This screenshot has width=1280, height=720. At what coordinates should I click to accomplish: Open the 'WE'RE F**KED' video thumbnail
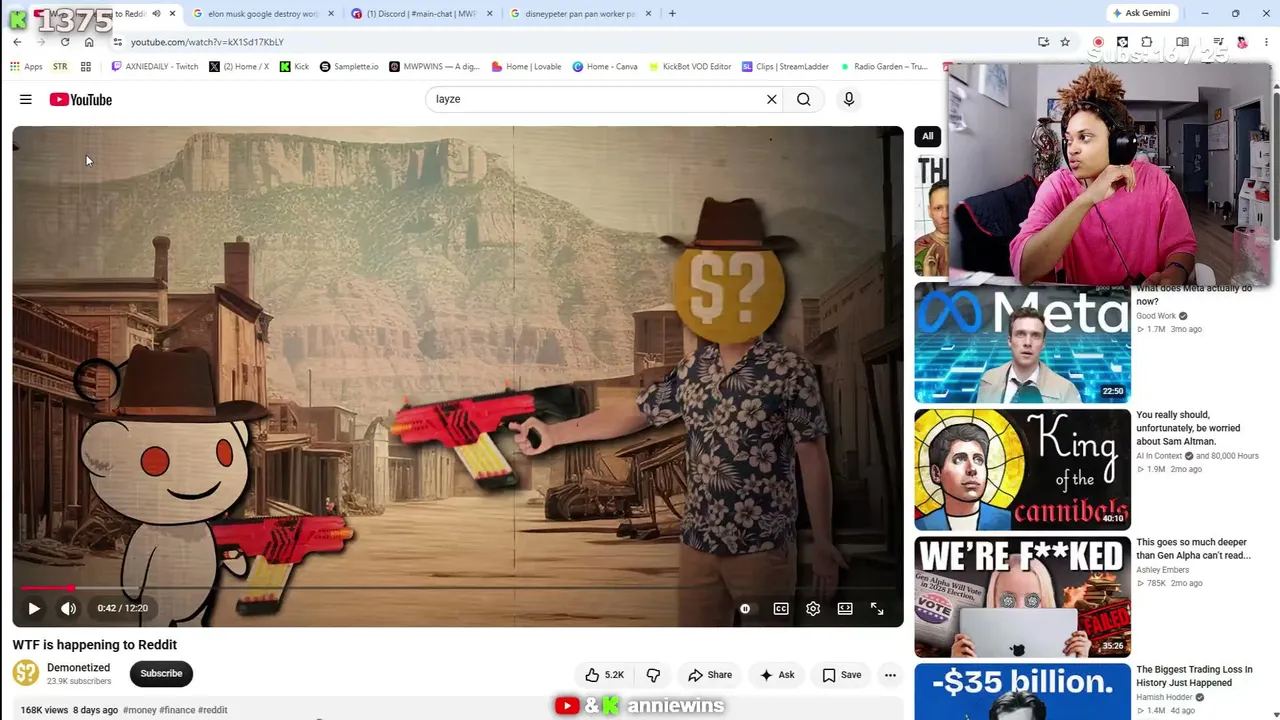(1022, 597)
